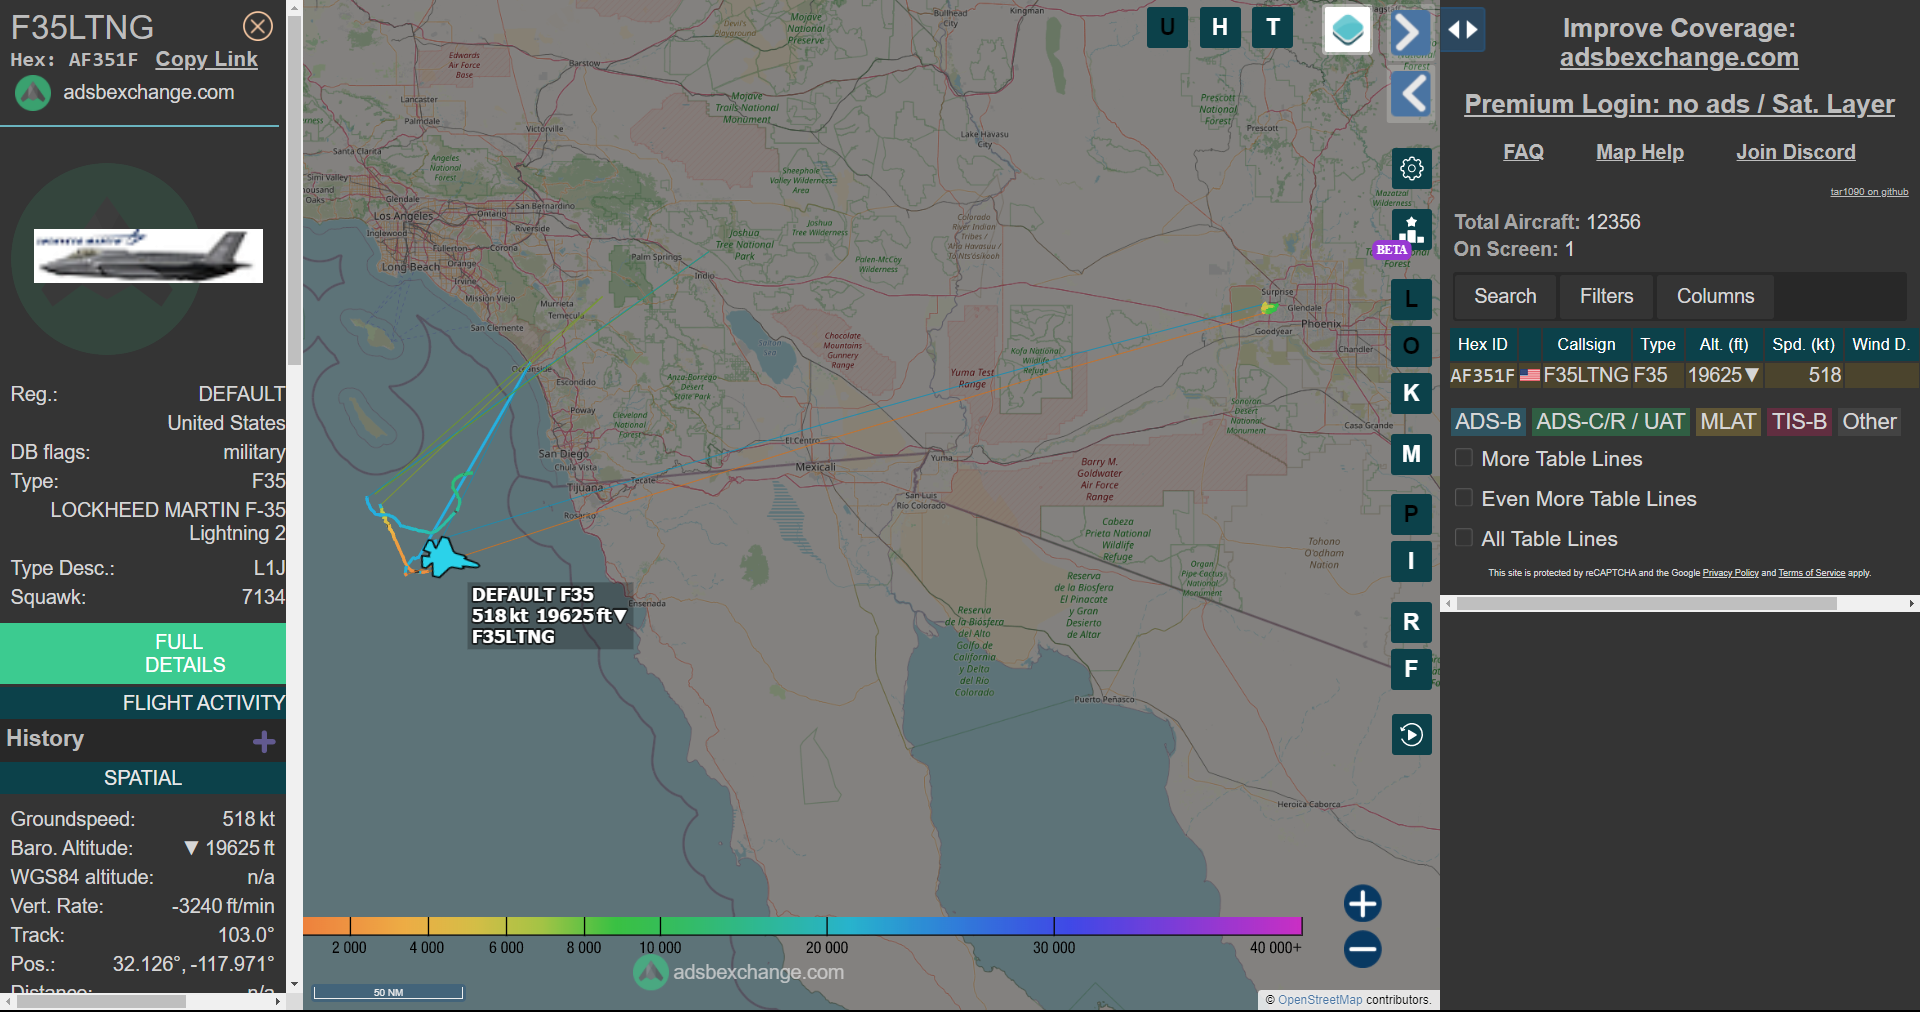
Task: Sort table by Wind D. column
Action: click(1880, 344)
